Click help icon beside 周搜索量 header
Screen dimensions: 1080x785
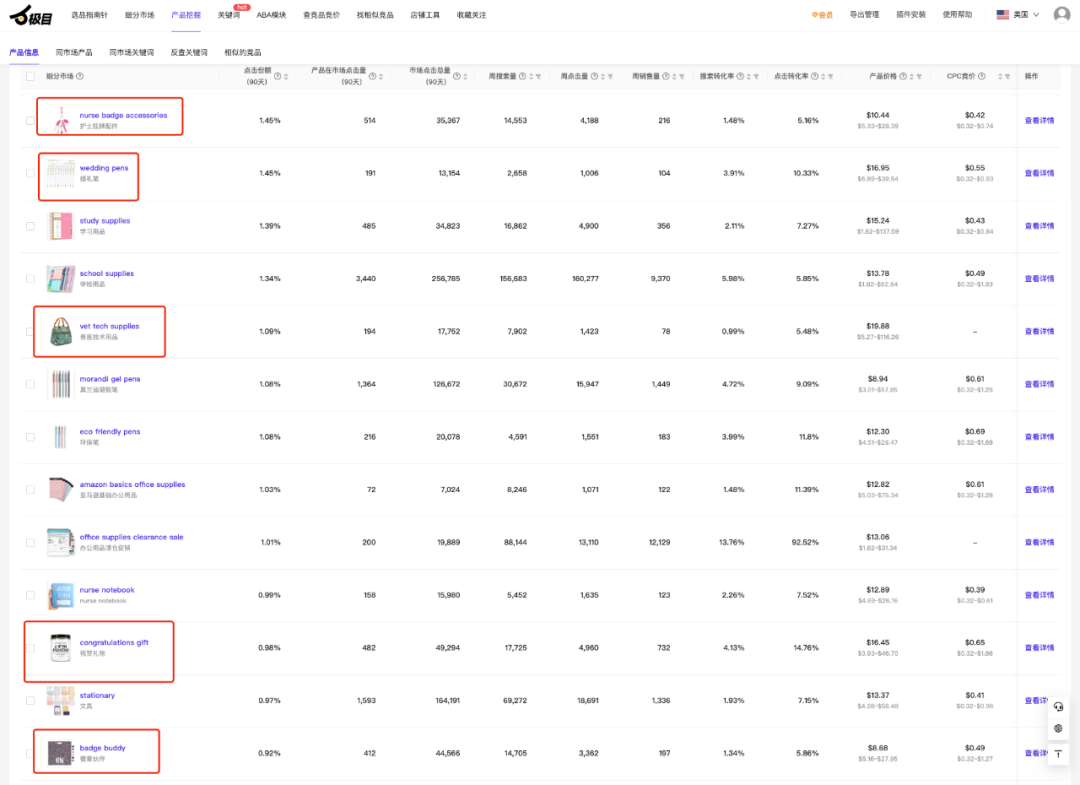522,76
